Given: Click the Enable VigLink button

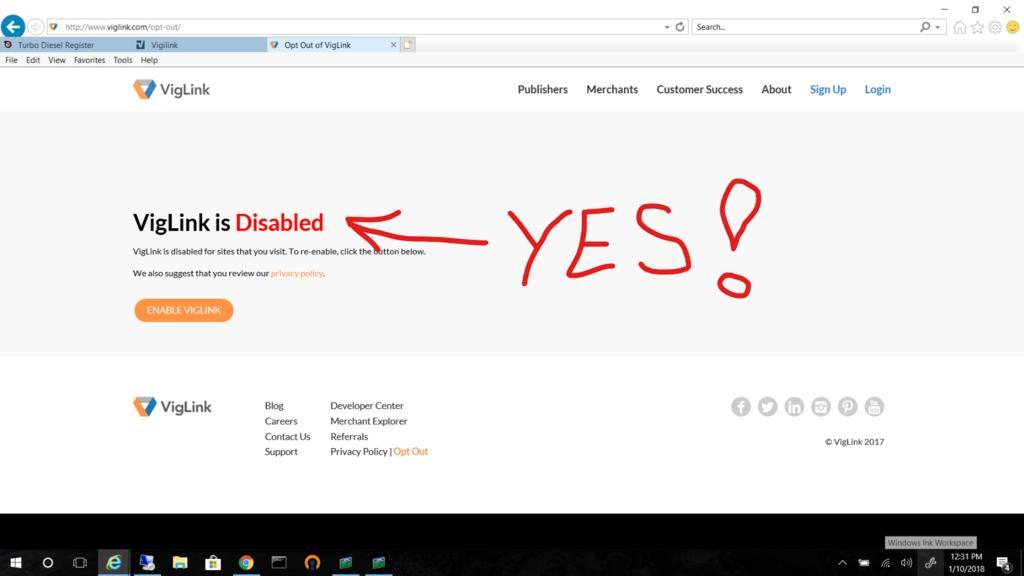Looking at the screenshot, I should coord(184,310).
